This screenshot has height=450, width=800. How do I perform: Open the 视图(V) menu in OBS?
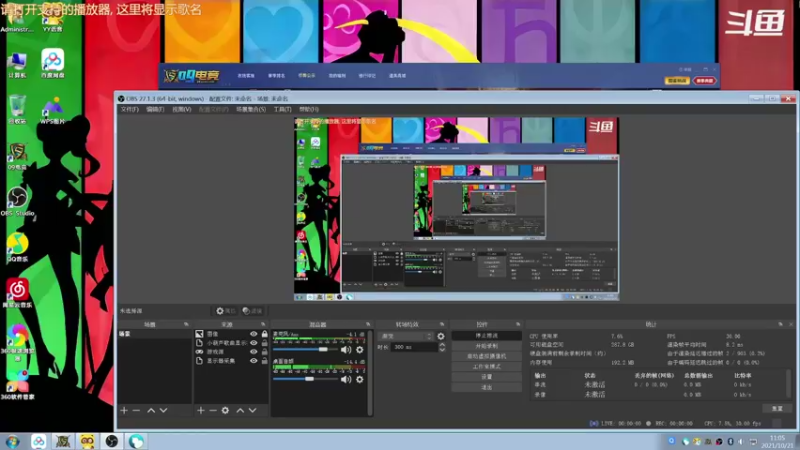click(x=181, y=109)
